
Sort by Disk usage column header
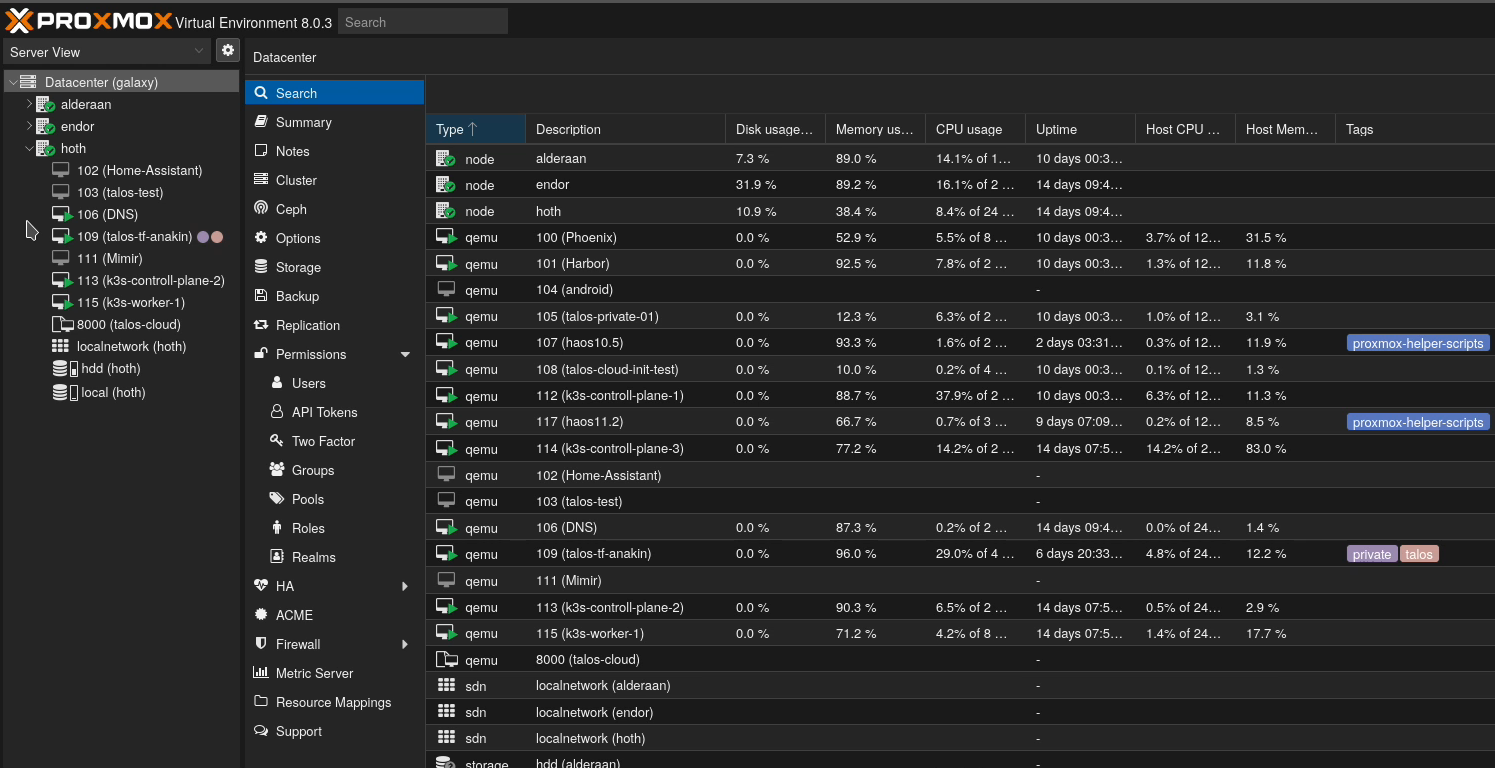point(775,129)
